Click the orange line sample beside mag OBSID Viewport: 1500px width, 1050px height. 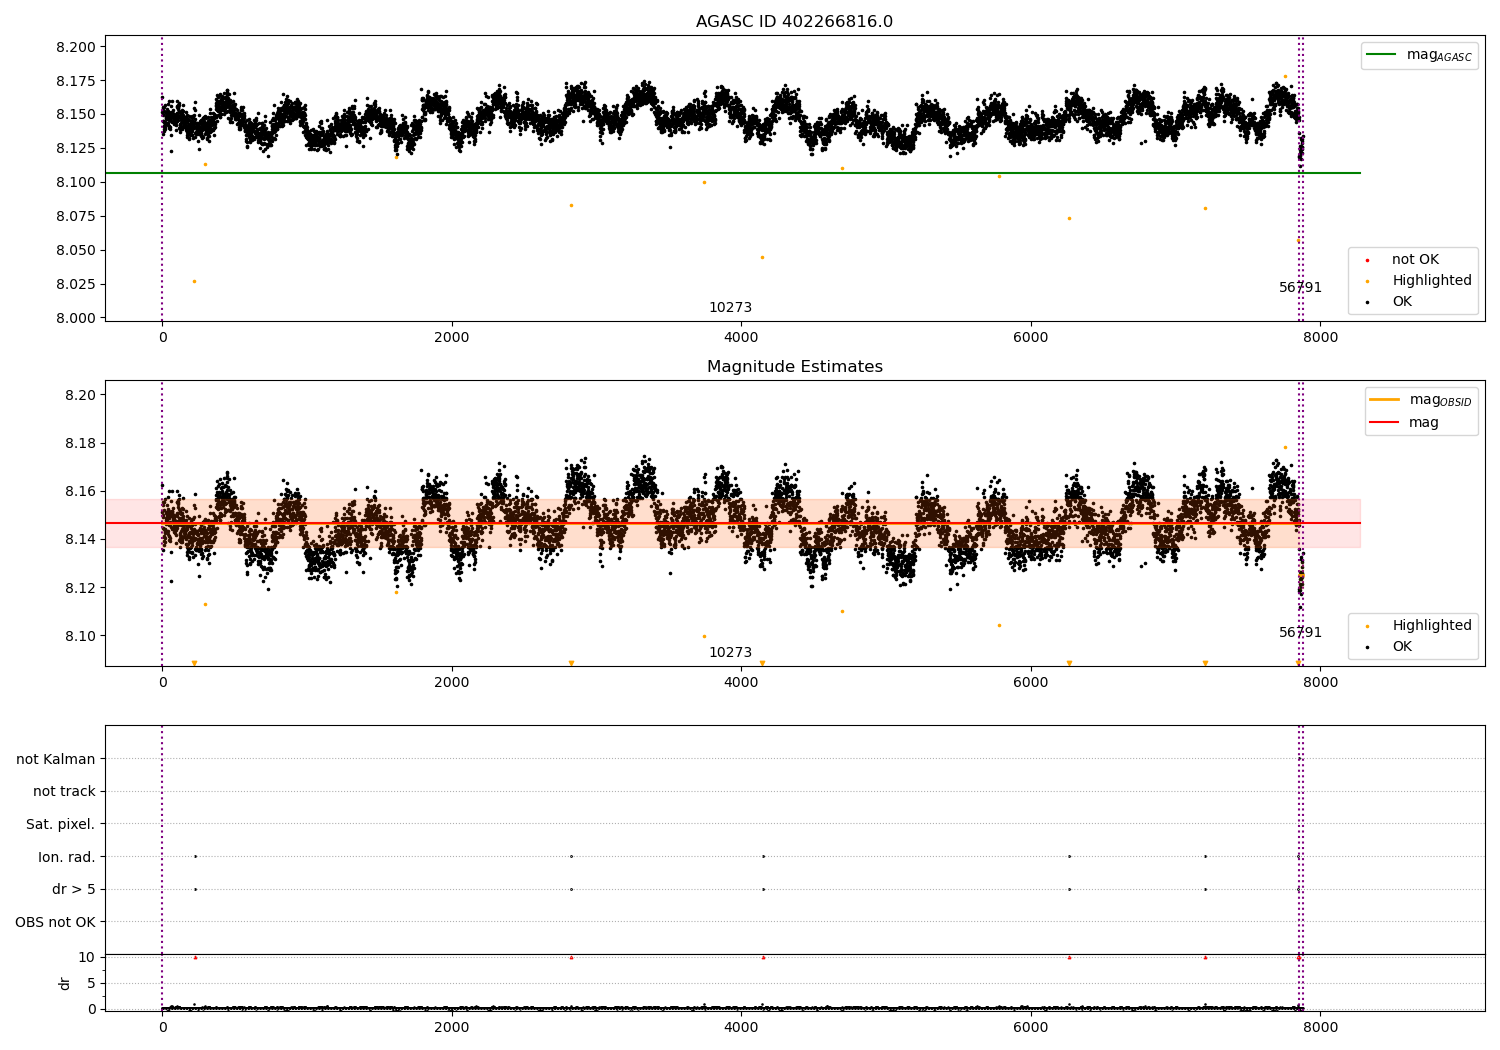pos(1384,400)
